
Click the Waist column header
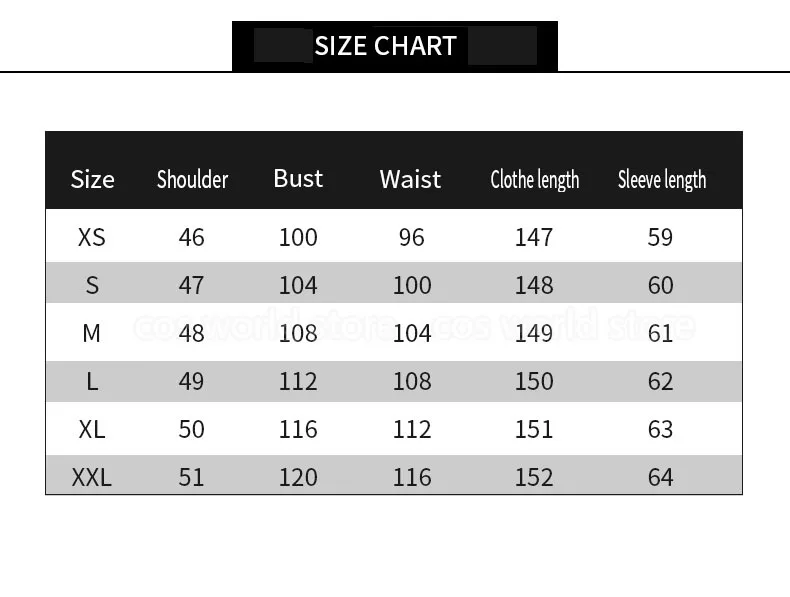pos(410,179)
